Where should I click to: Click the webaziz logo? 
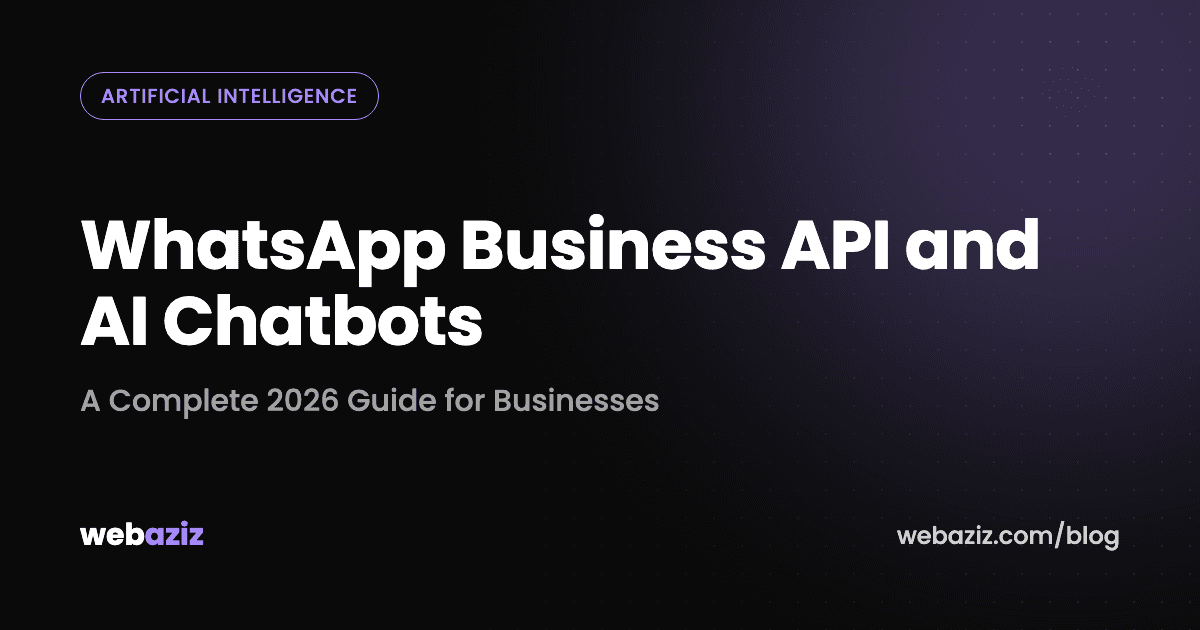pos(142,534)
